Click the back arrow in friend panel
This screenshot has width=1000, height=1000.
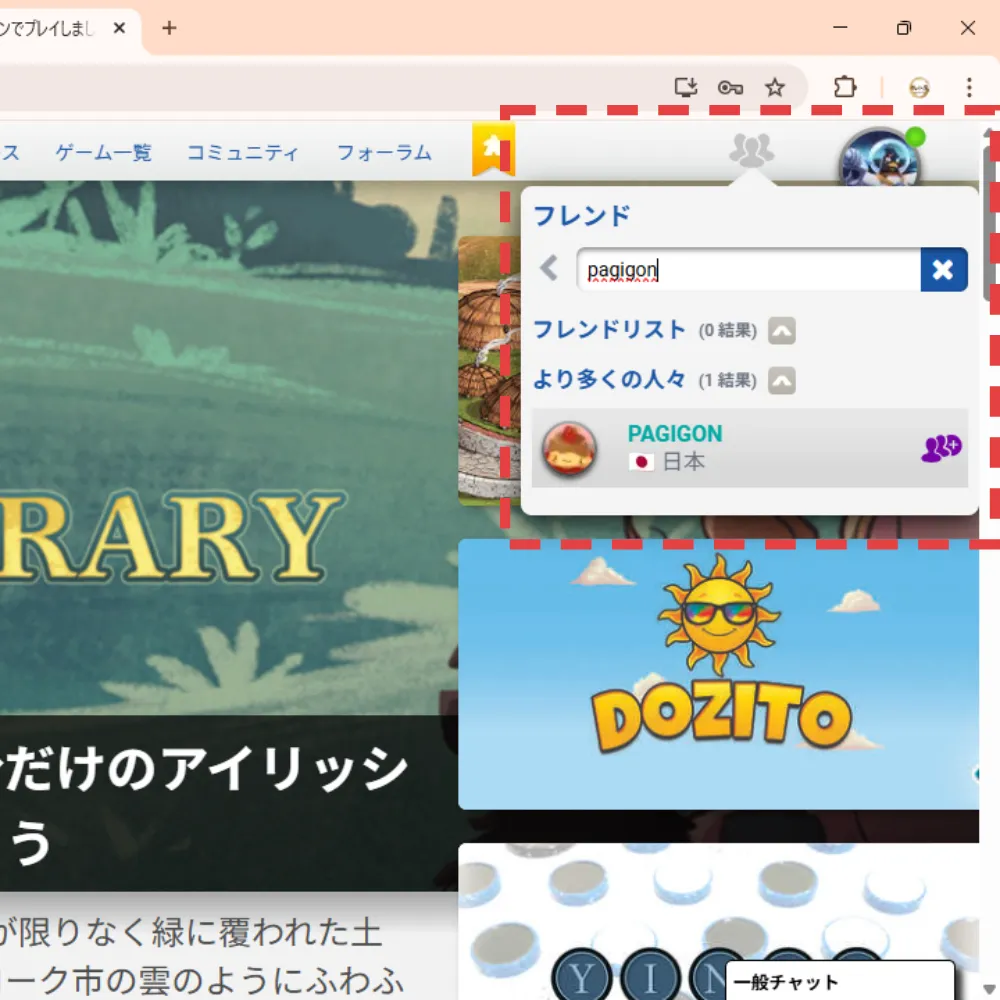(549, 268)
